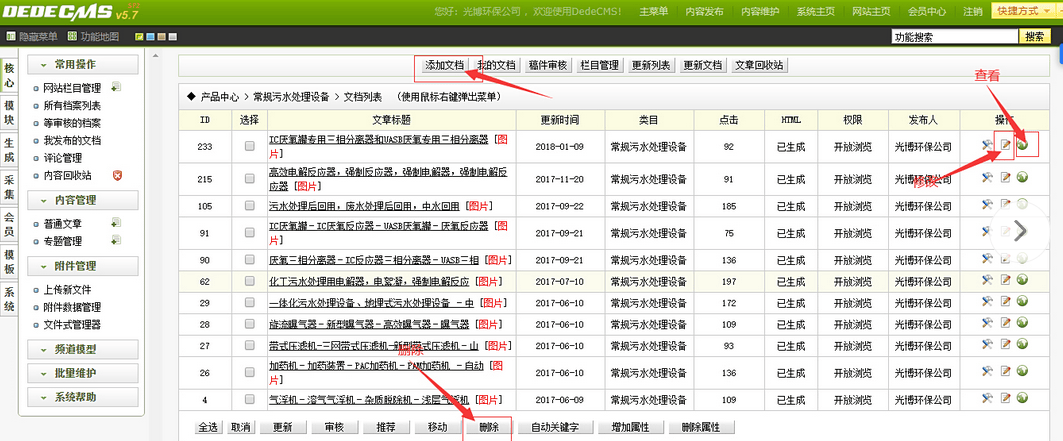Collapse the 常用操作 sidebar section
Image resolution: width=1063 pixels, height=441 pixels.
(83, 64)
